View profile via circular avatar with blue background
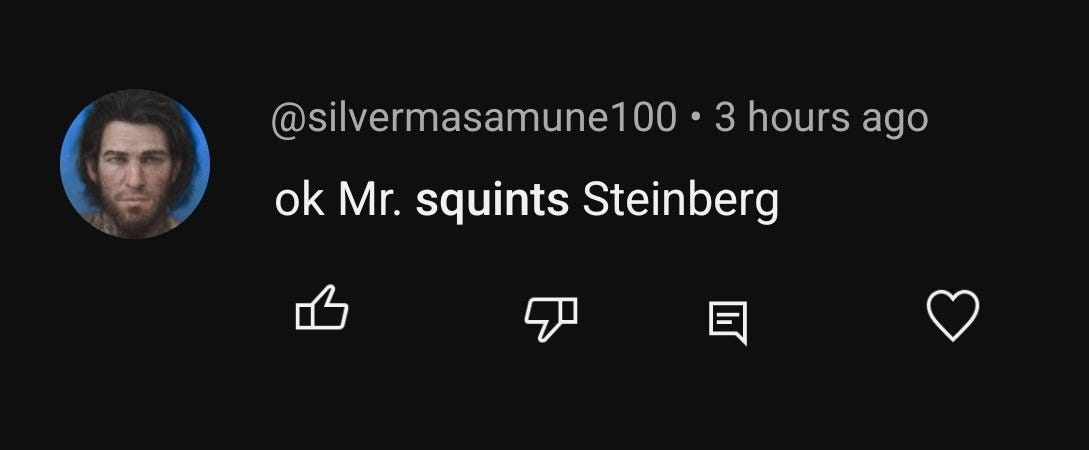Image resolution: width=1089 pixels, height=450 pixels. [x=135, y=164]
